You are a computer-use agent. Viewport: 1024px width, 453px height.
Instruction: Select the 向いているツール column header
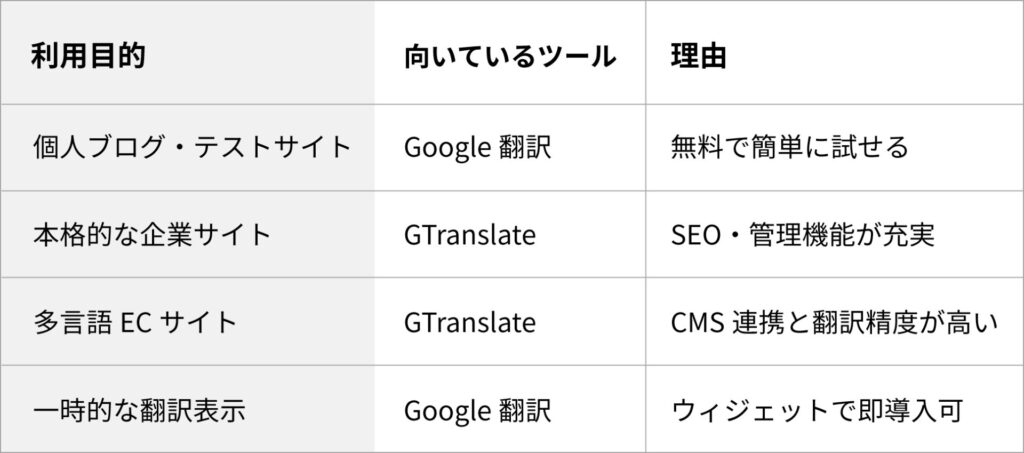509,56
